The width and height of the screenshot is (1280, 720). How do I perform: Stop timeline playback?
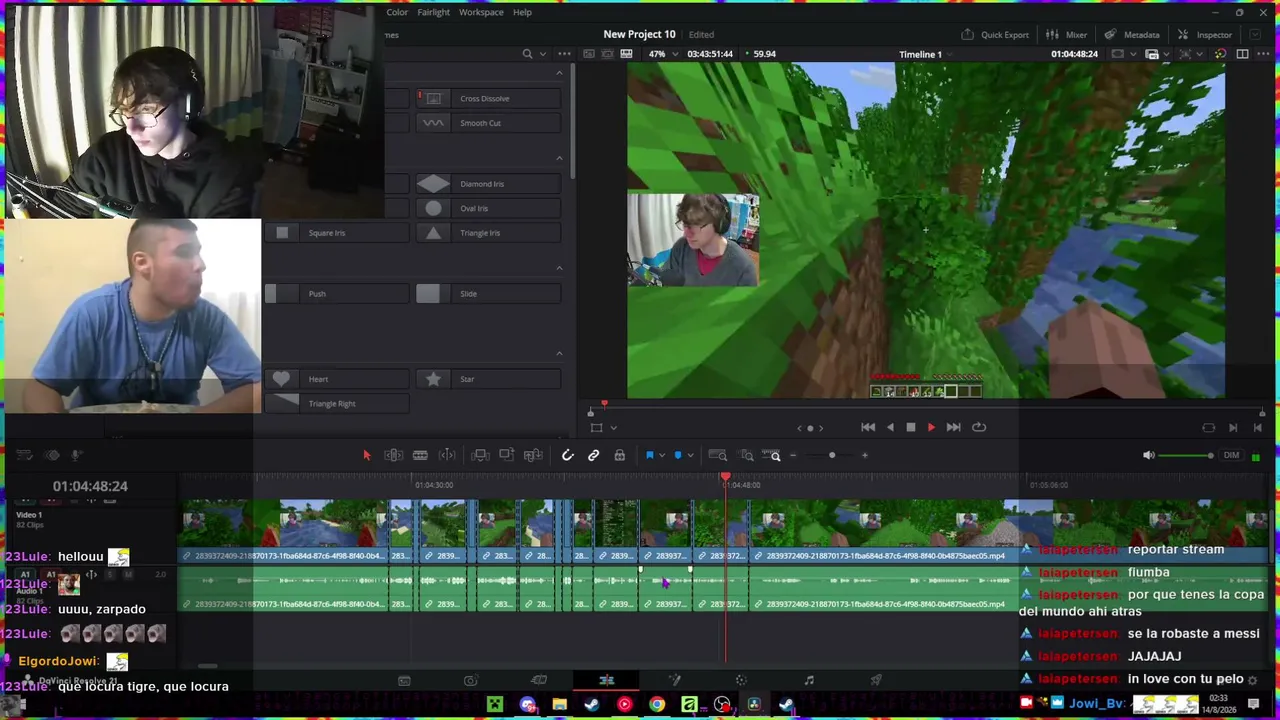point(910,427)
